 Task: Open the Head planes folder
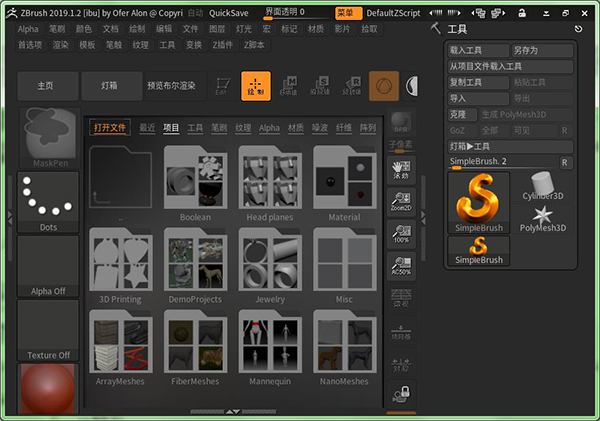(270, 184)
